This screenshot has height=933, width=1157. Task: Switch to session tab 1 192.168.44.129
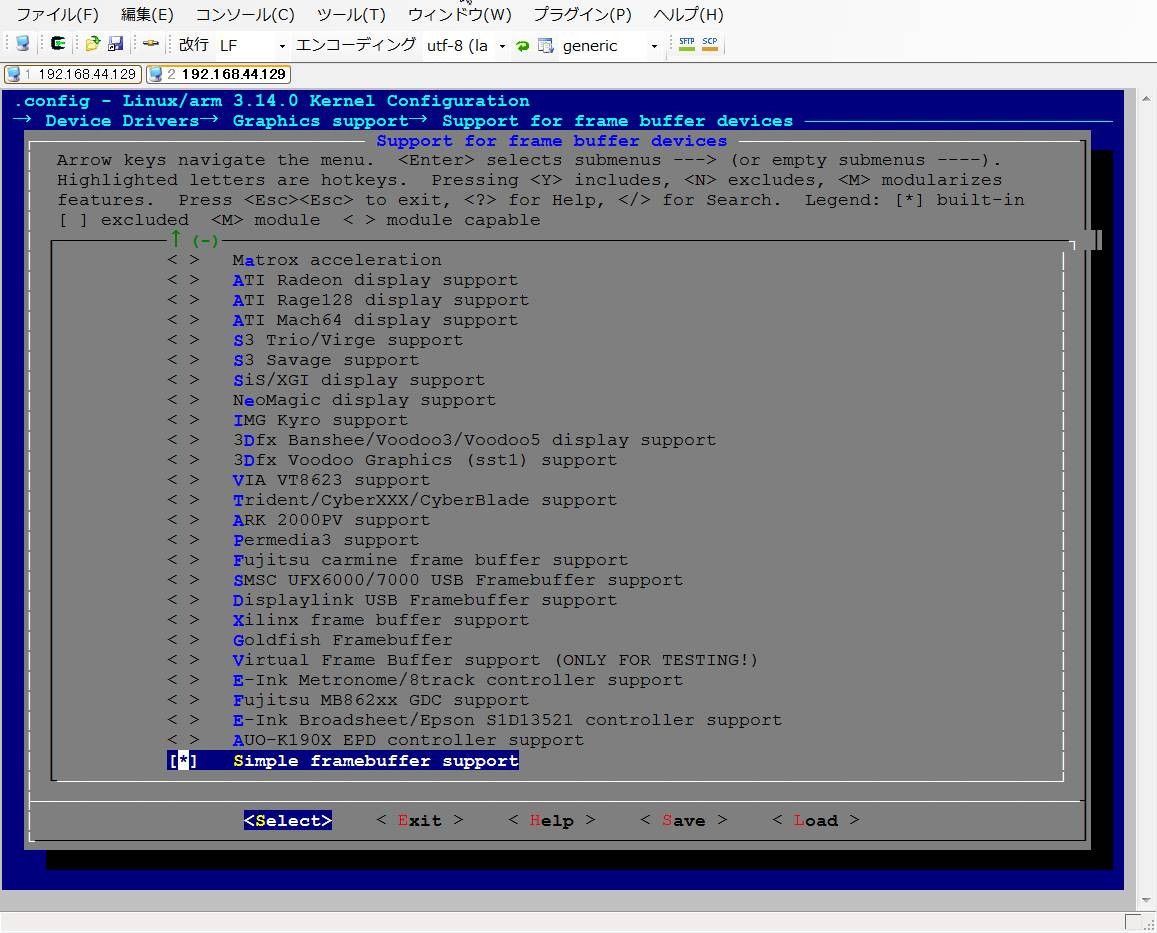(x=73, y=74)
